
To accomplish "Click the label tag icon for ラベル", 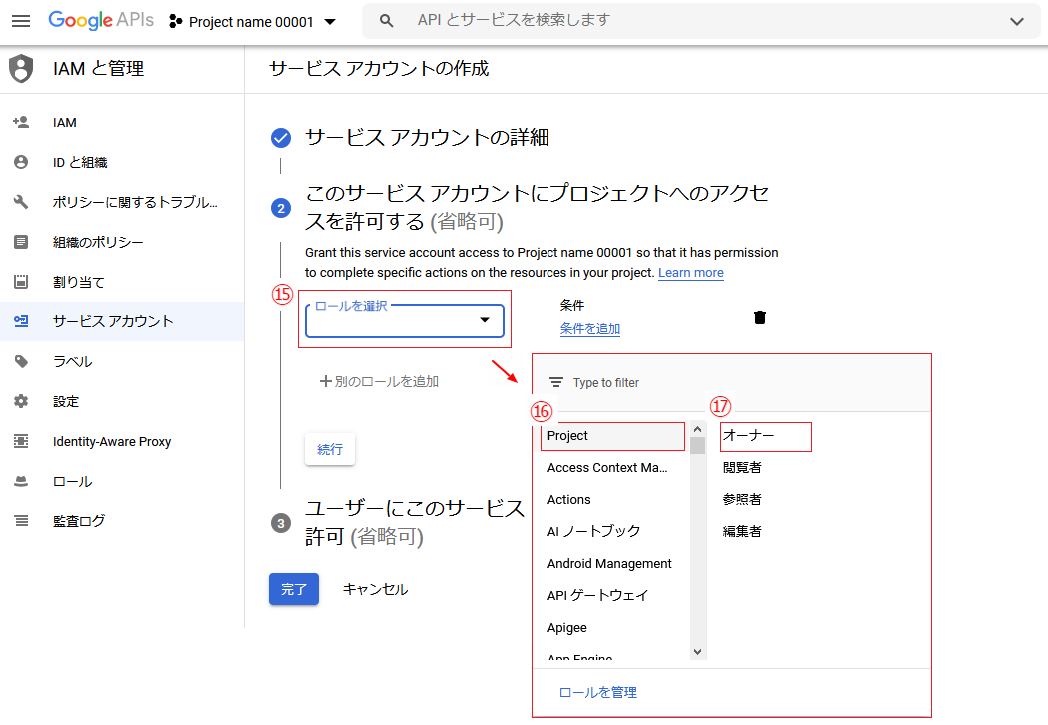I will (21, 362).
